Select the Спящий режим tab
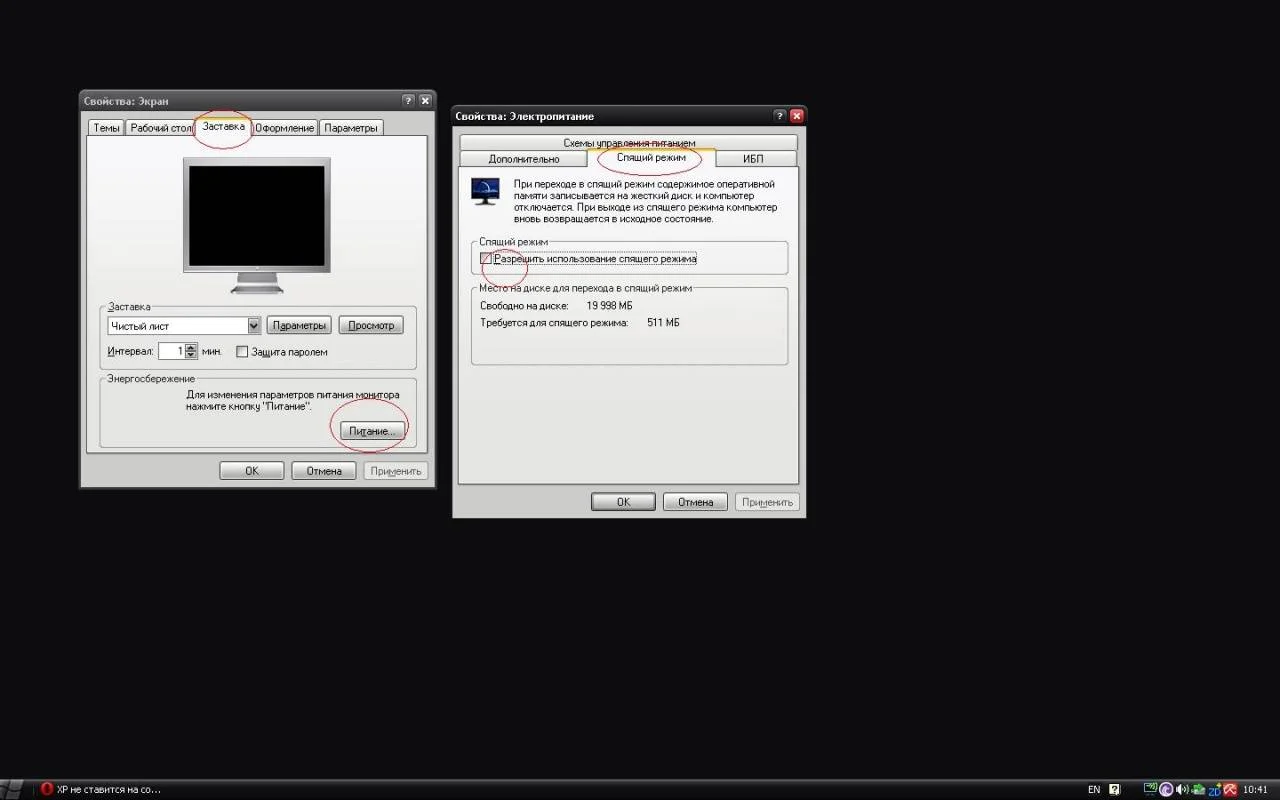1280x800 pixels. pos(651,158)
